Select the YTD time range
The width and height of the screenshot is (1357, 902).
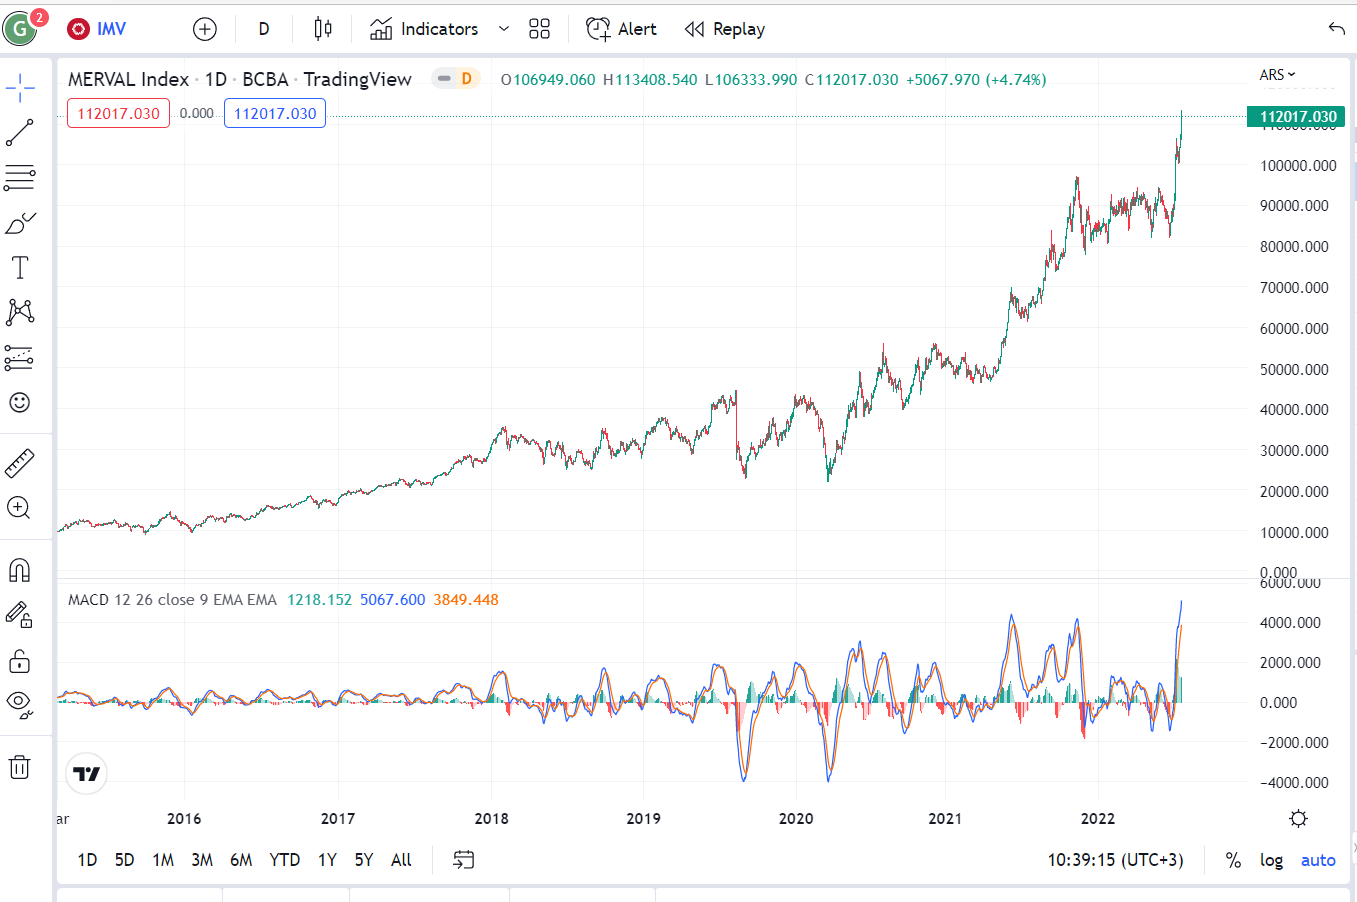(x=285, y=860)
